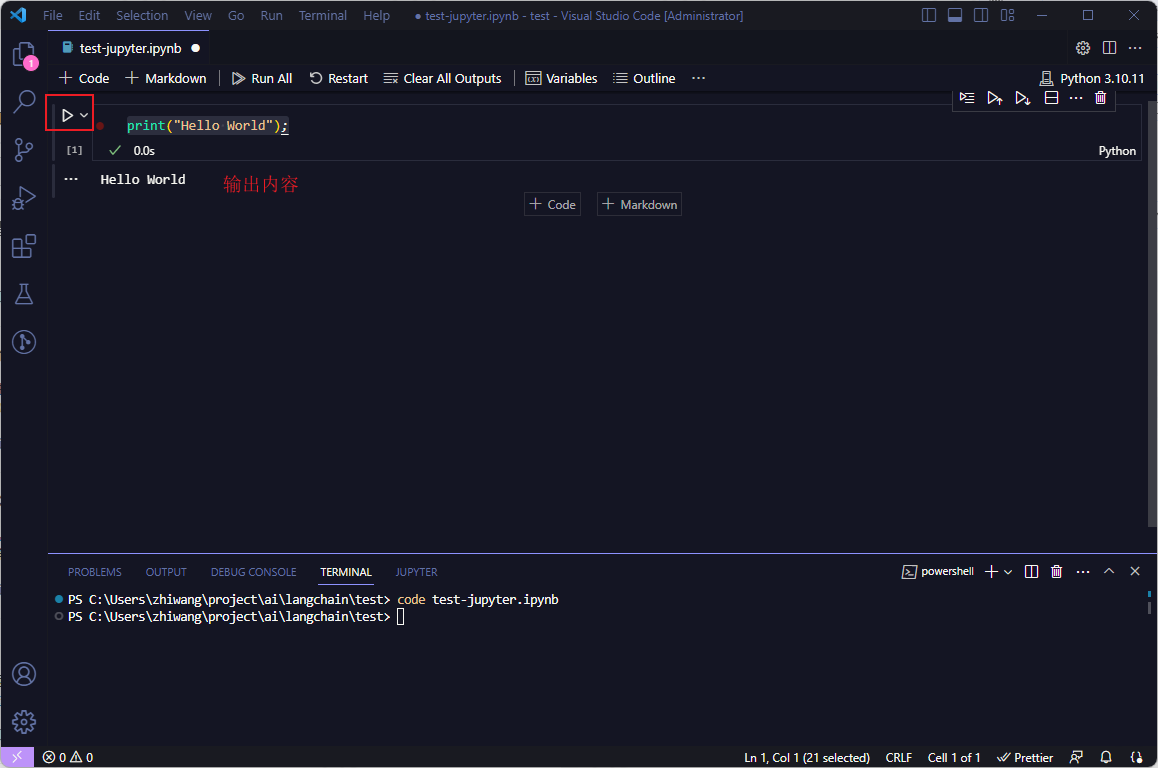The width and height of the screenshot is (1158, 768).
Task: Open the File menu
Action: point(52,16)
